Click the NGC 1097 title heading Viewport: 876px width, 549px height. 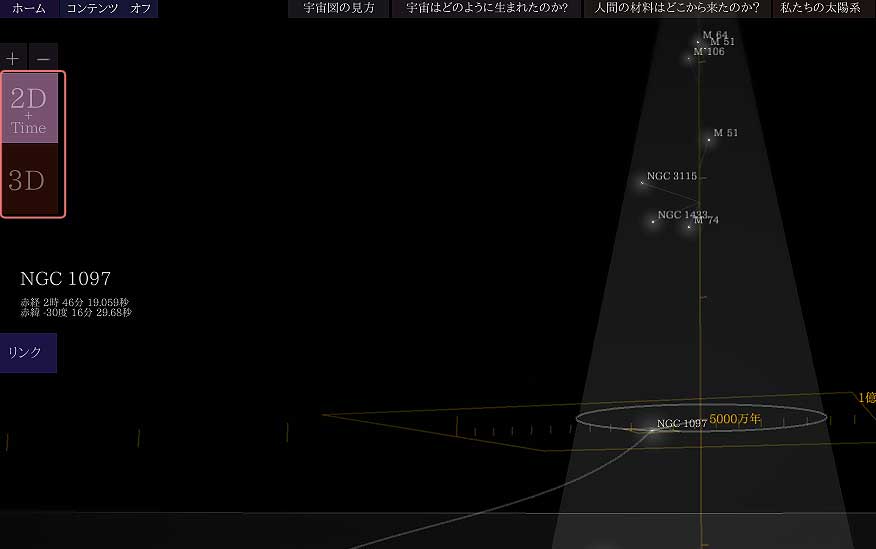coord(65,278)
